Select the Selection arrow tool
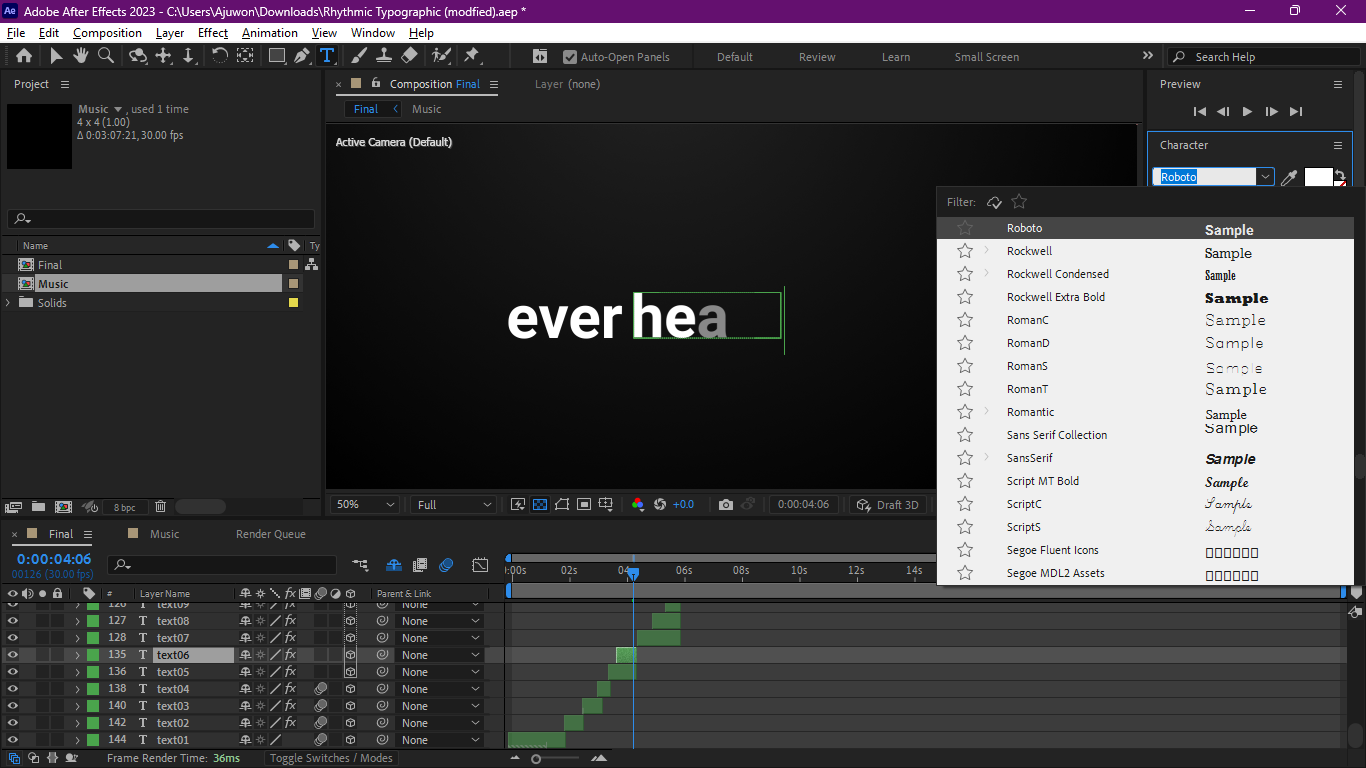This screenshot has width=1366, height=768. point(56,56)
